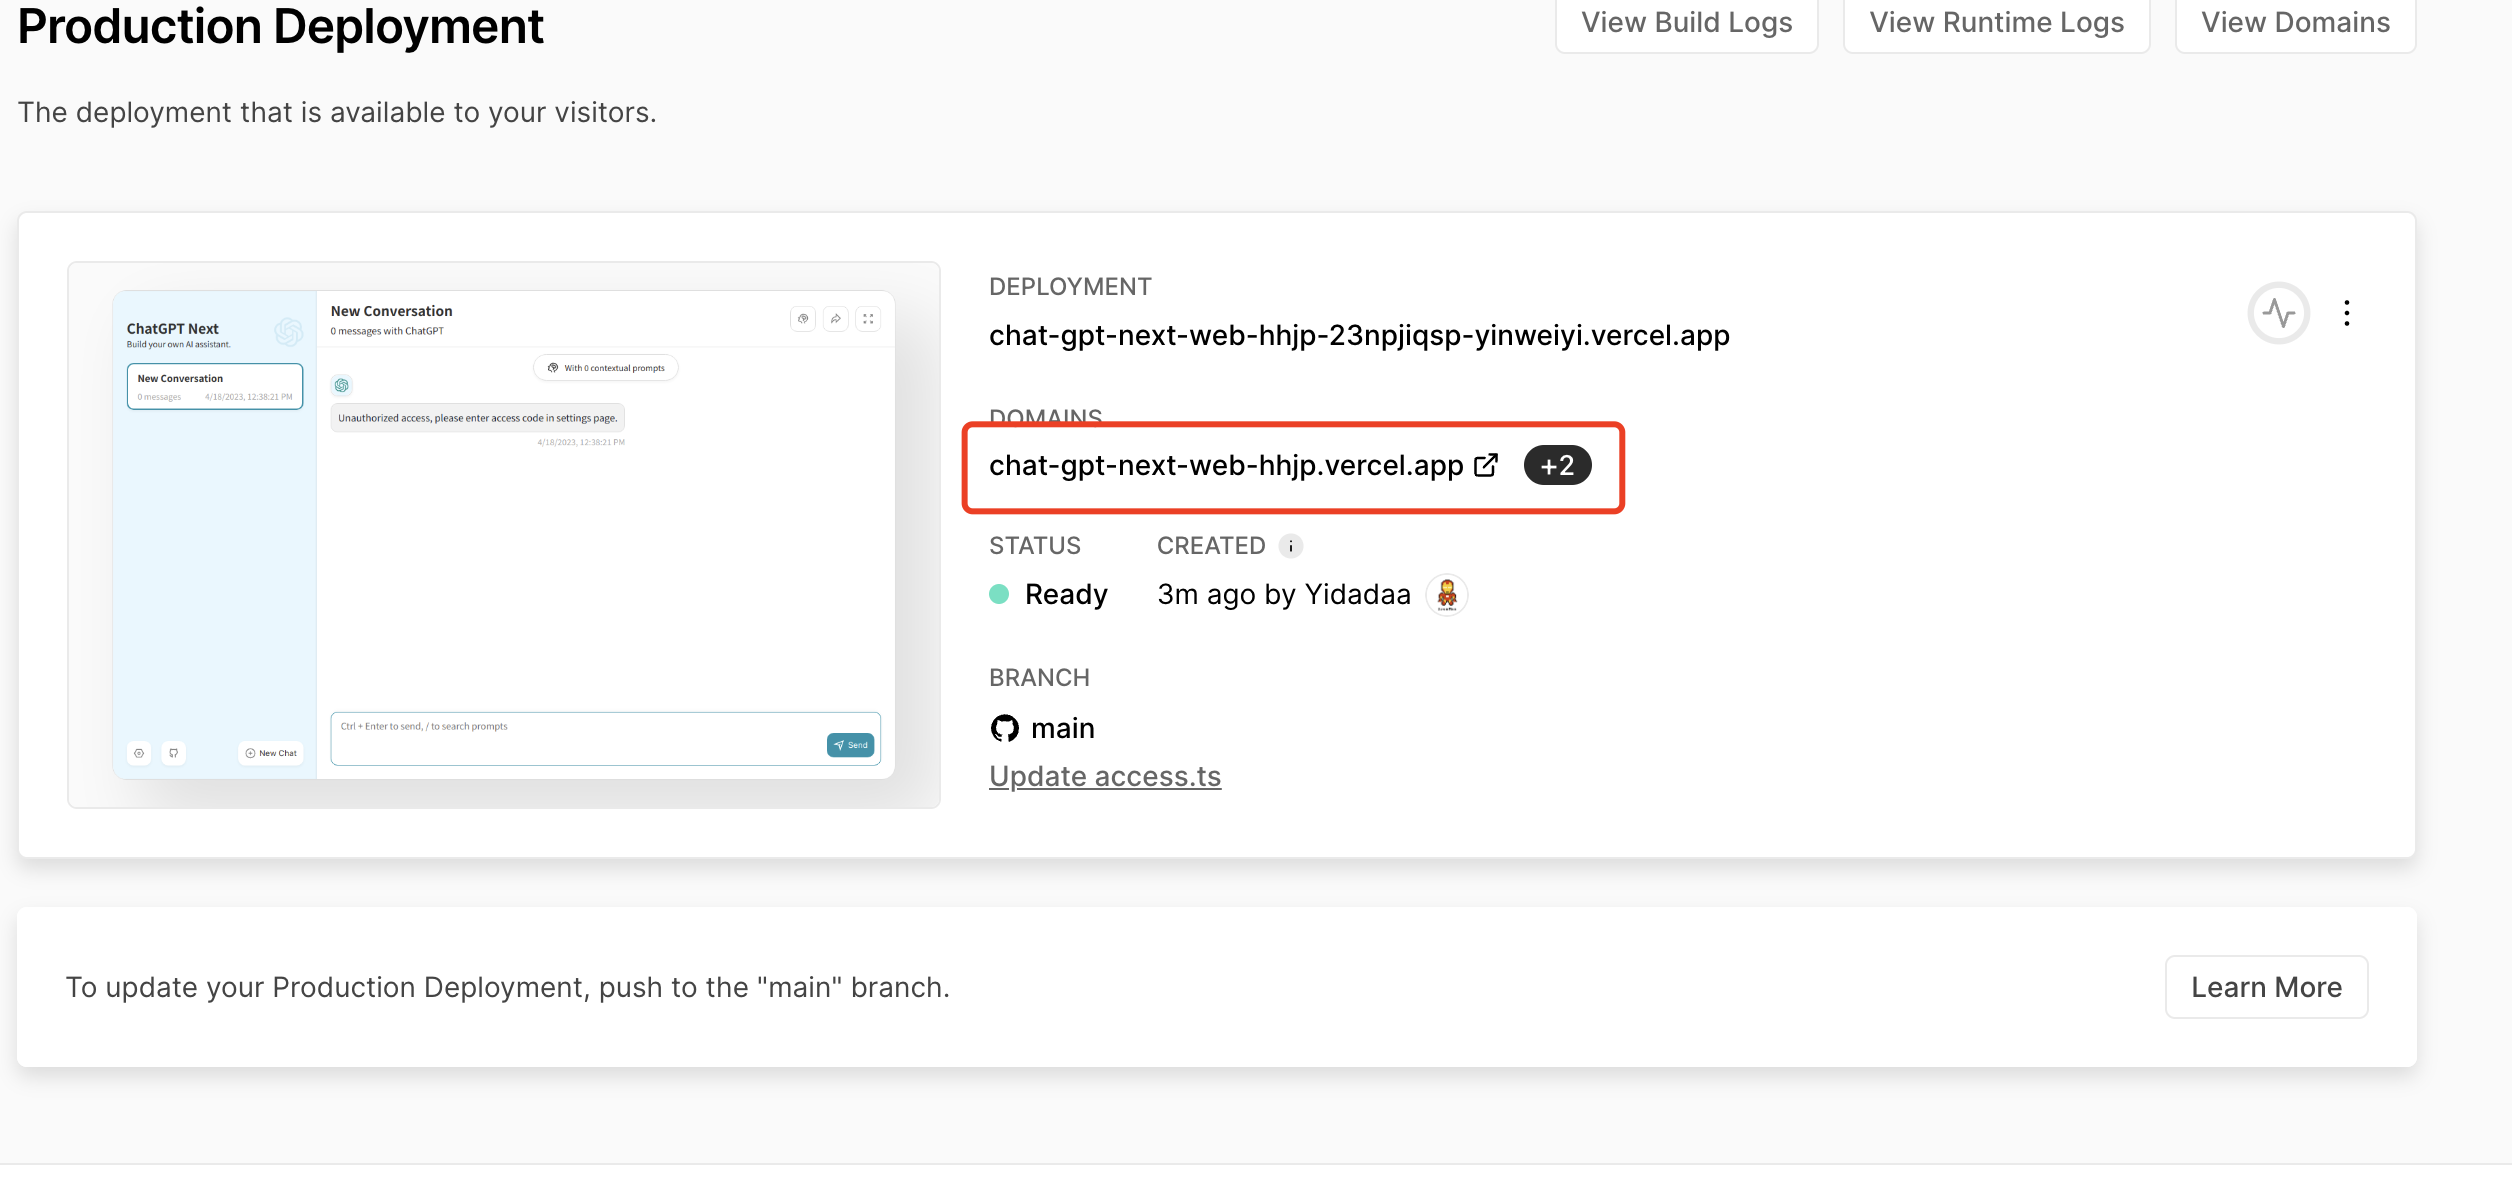Click the info icon next to CREATED
Screen dimensions: 2512x1178
[x=1291, y=546]
